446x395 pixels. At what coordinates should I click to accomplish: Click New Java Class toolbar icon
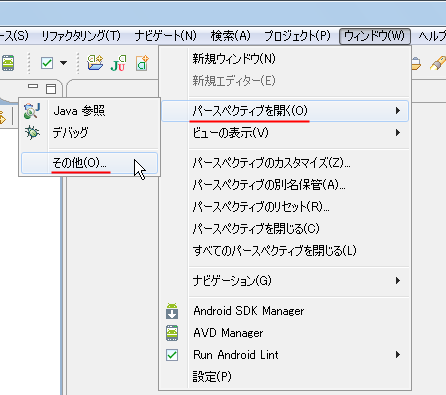tap(142, 63)
